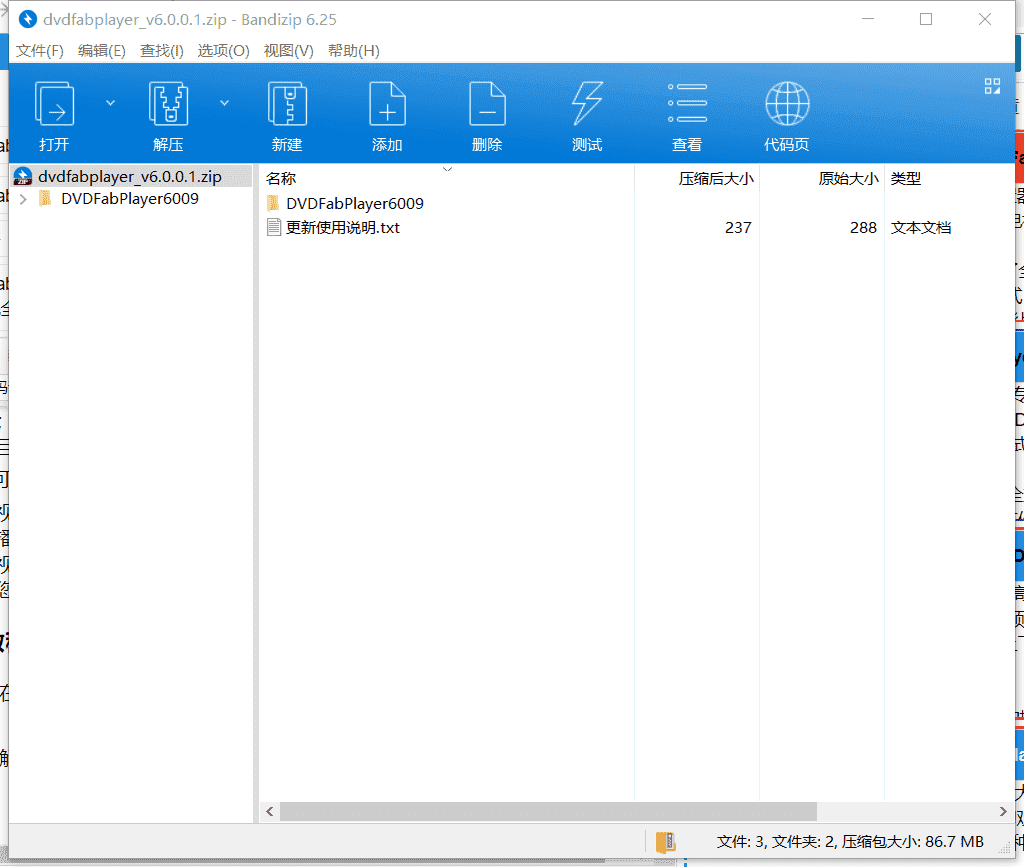
Task: Expand the DVDFabPlayer6009 tree node
Action: 24,199
